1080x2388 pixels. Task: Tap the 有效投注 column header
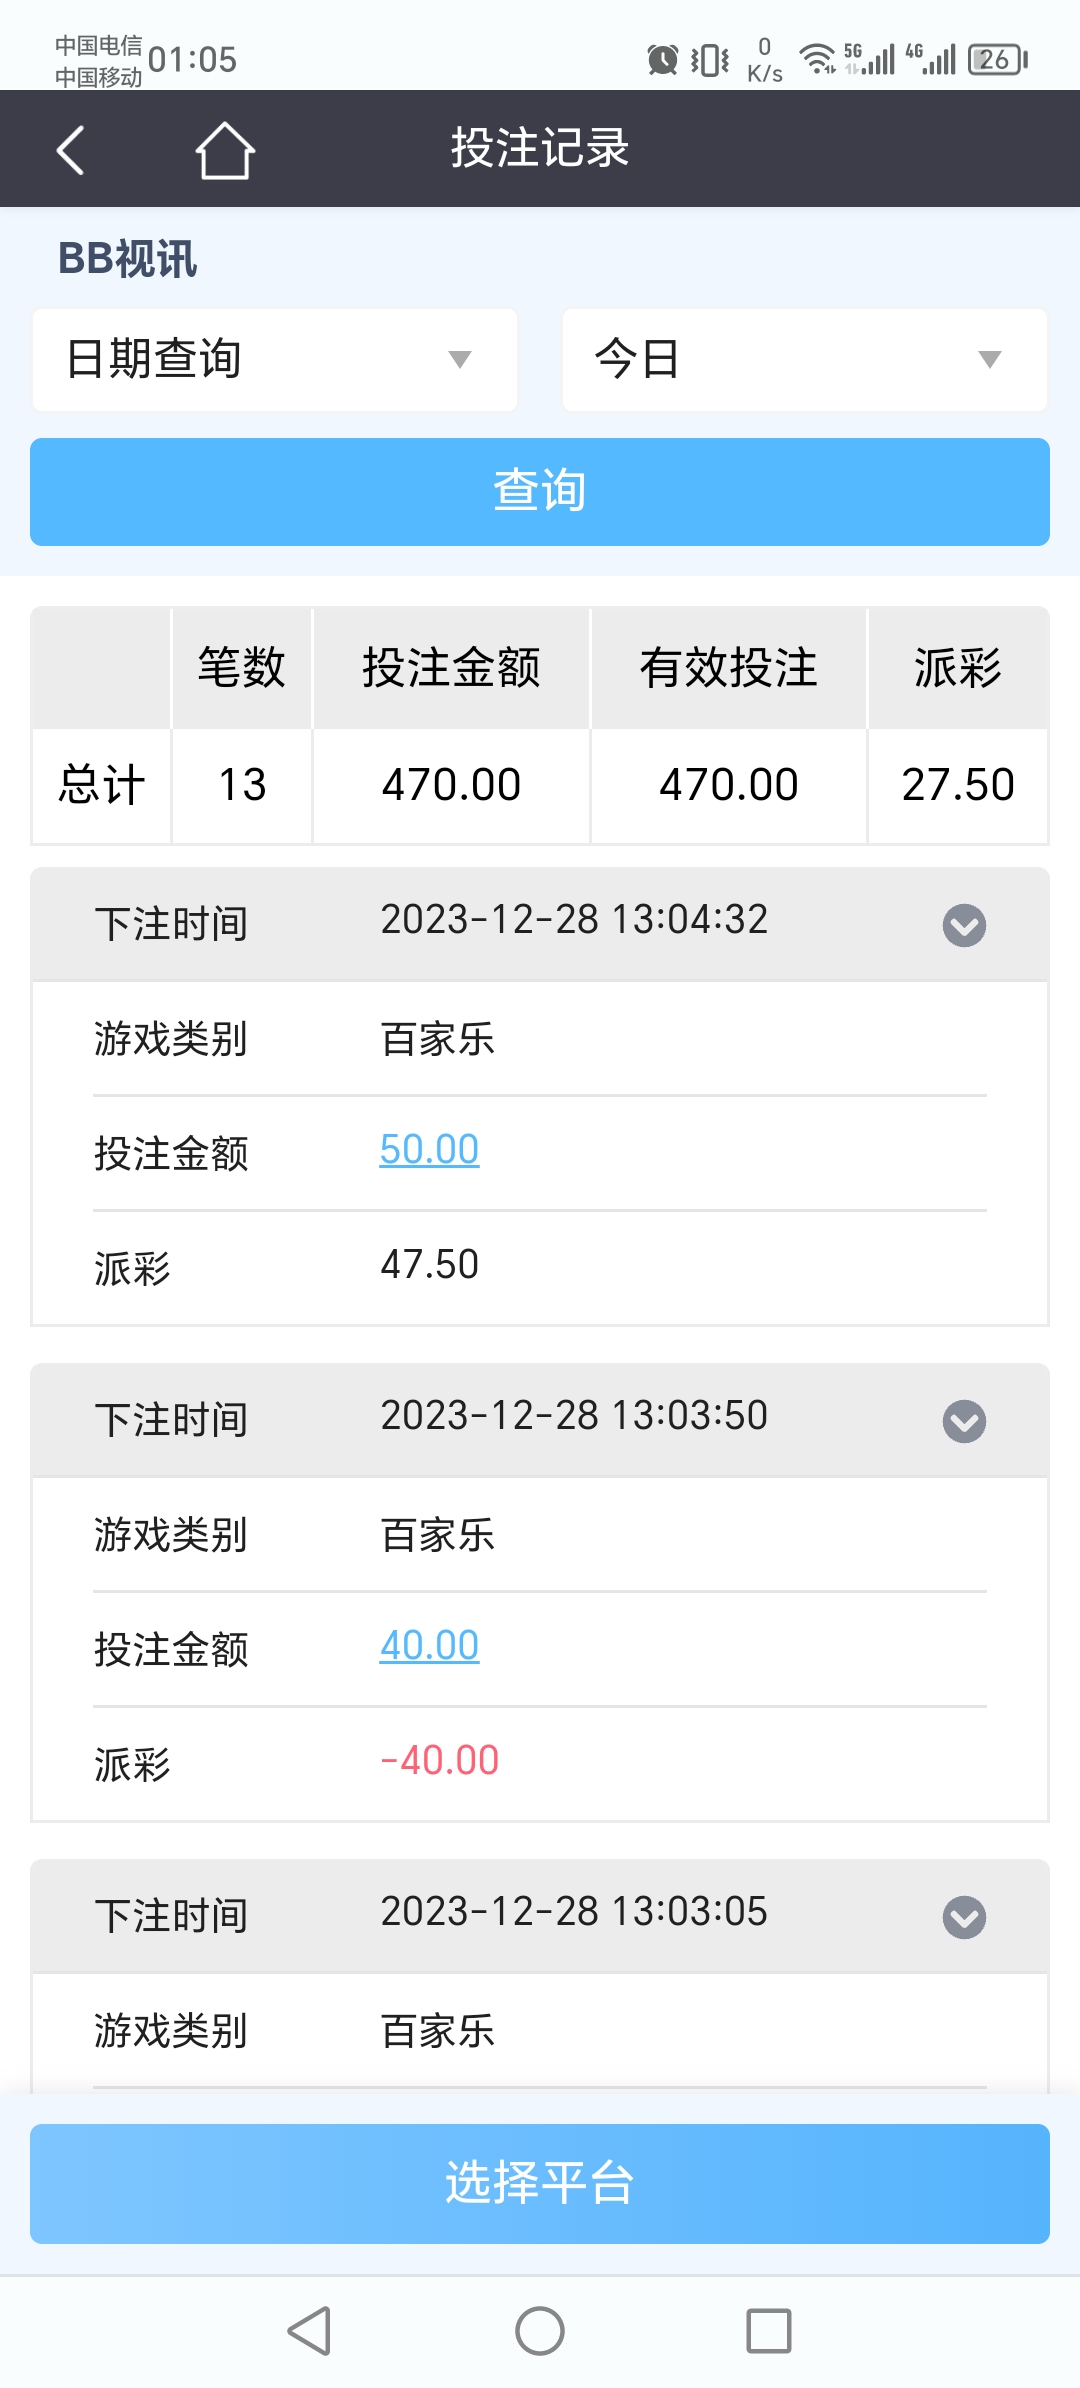coord(729,668)
